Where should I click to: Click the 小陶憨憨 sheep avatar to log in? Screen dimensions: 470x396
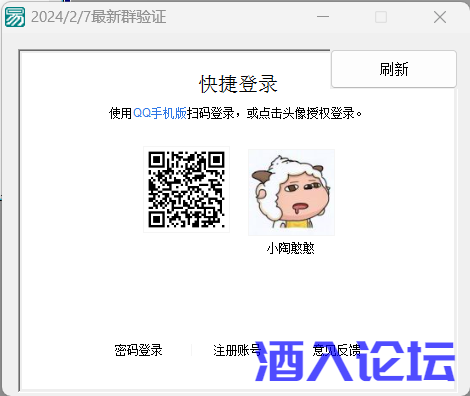point(291,192)
